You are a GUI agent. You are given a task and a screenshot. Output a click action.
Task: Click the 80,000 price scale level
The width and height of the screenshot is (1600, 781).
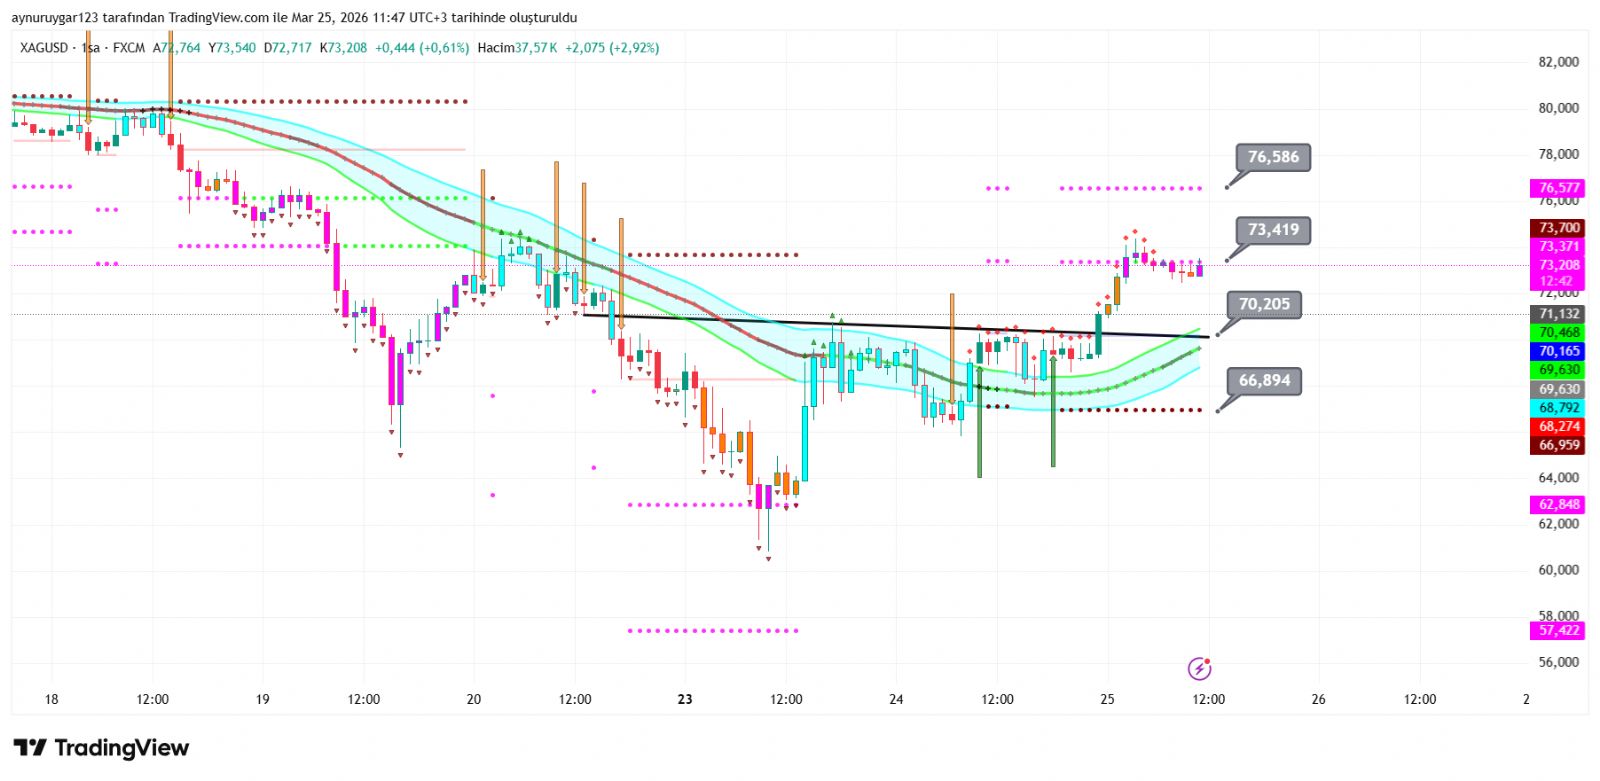coord(1558,108)
